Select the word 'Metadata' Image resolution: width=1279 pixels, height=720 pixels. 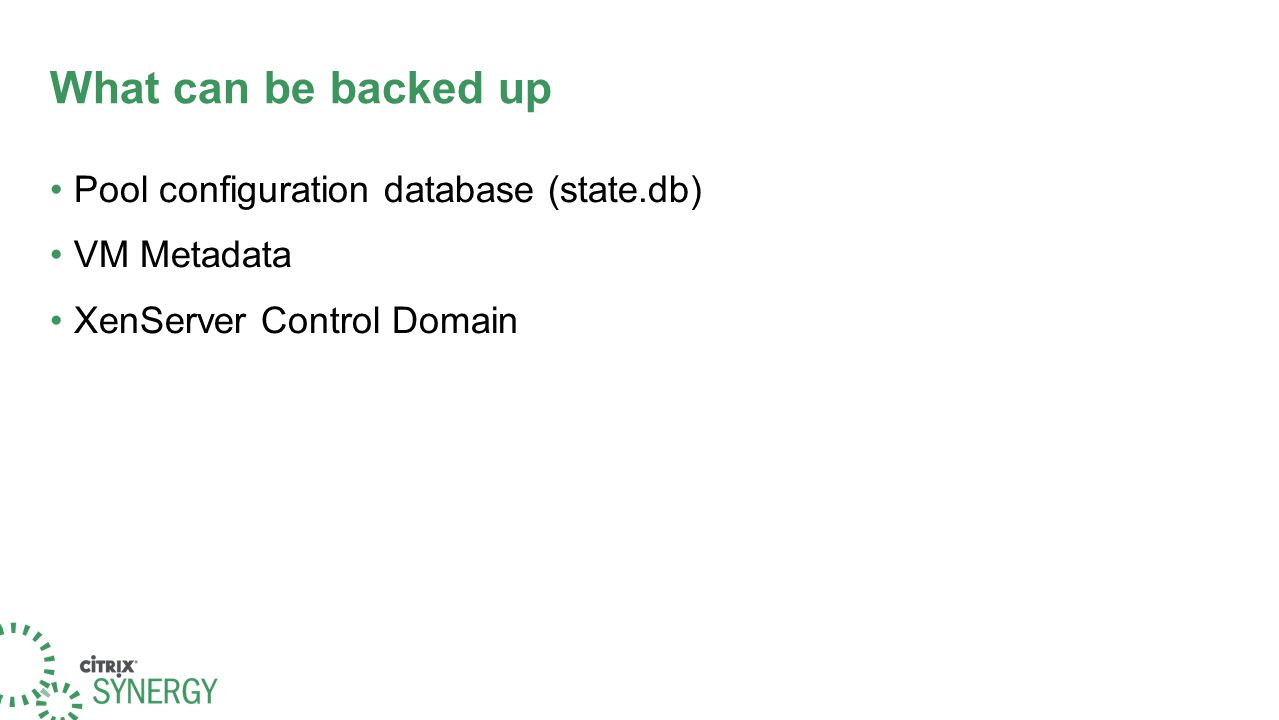click(215, 255)
